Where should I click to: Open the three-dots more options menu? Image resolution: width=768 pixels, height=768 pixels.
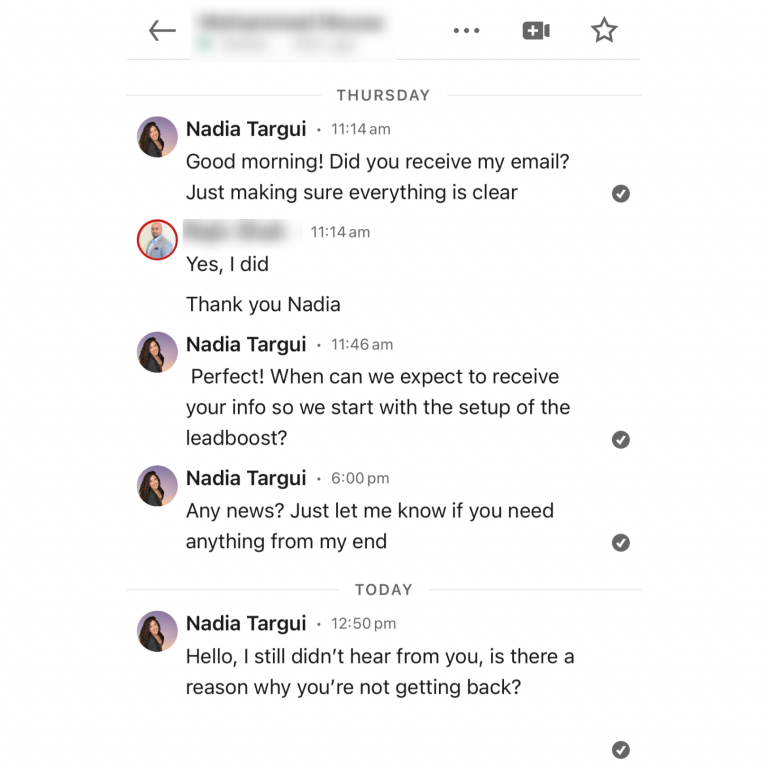click(x=466, y=31)
